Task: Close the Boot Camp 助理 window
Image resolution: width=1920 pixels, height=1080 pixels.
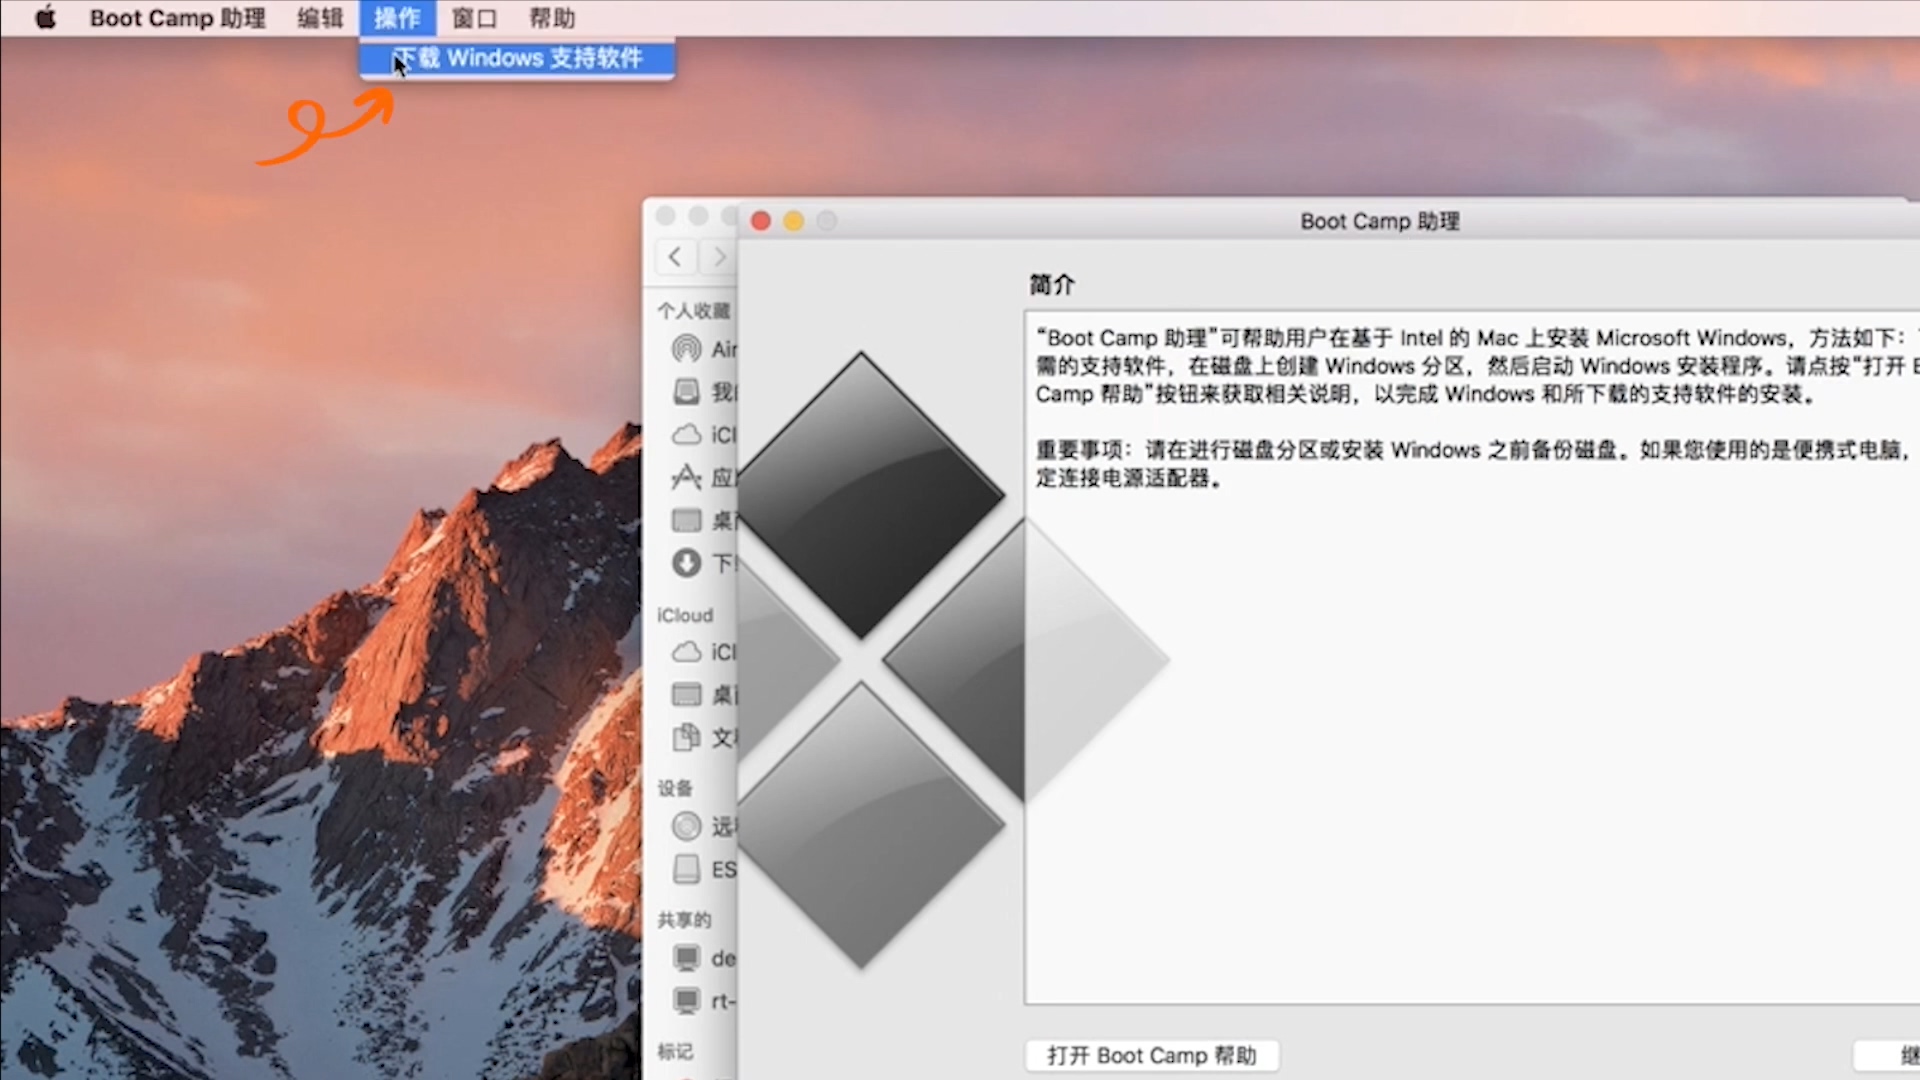Action: [760, 221]
